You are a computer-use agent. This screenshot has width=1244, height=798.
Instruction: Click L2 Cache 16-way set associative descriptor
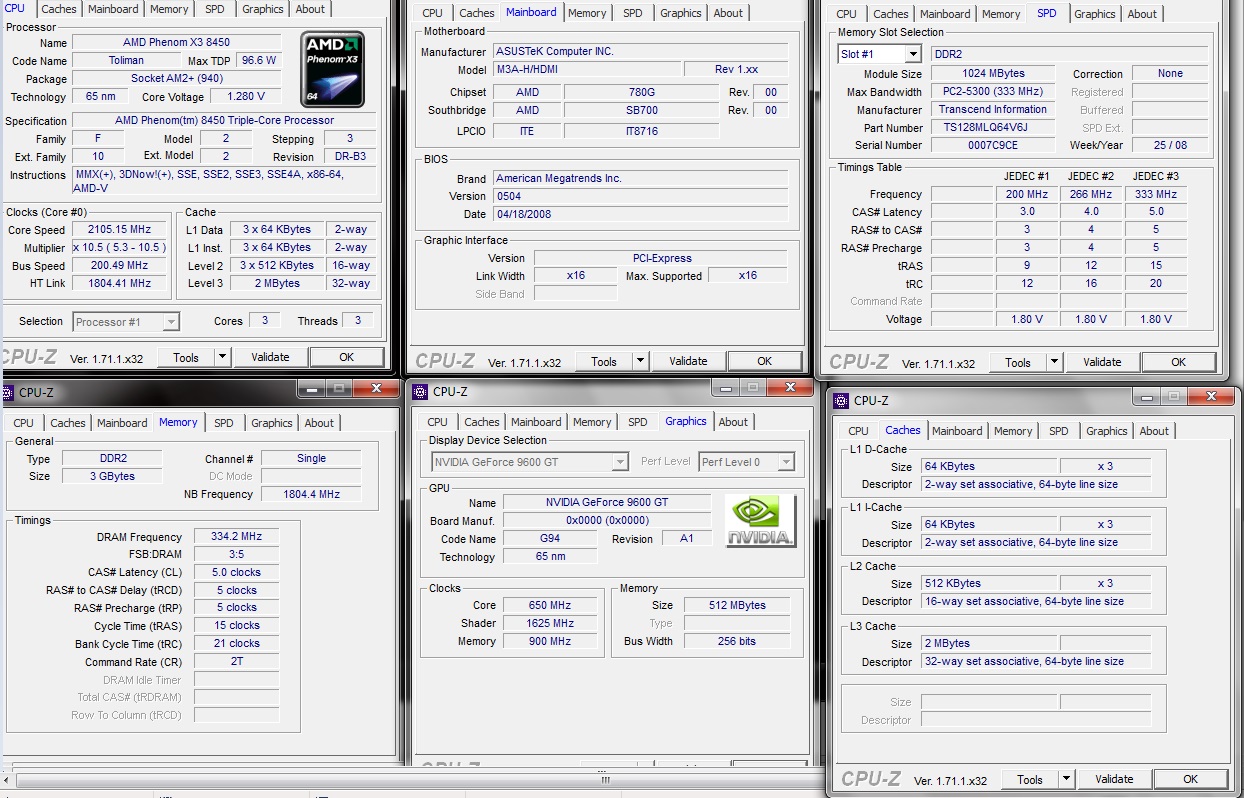tap(1035, 602)
